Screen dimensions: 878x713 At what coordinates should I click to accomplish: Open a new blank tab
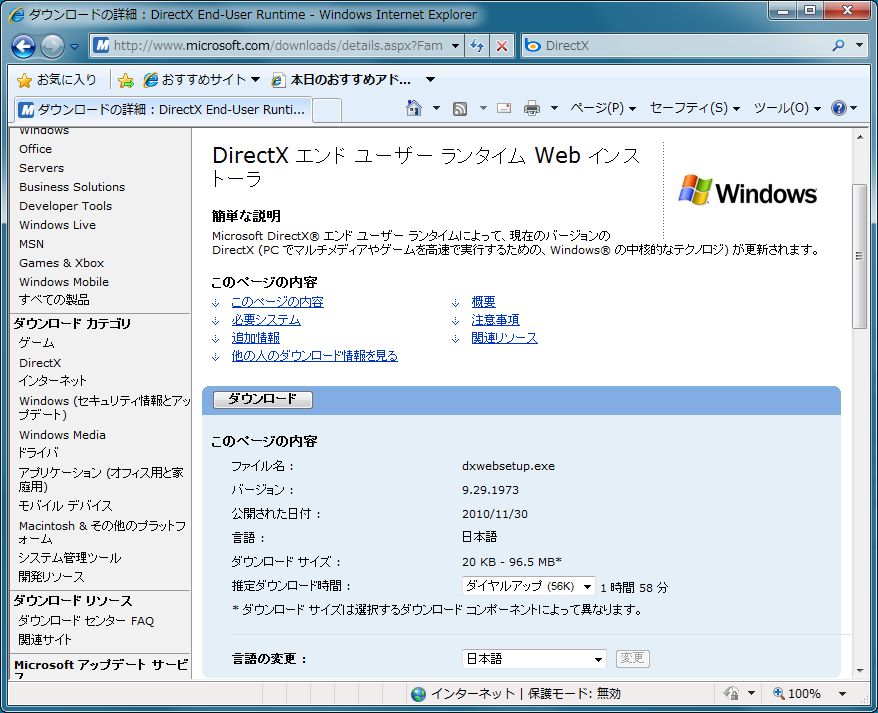(327, 110)
